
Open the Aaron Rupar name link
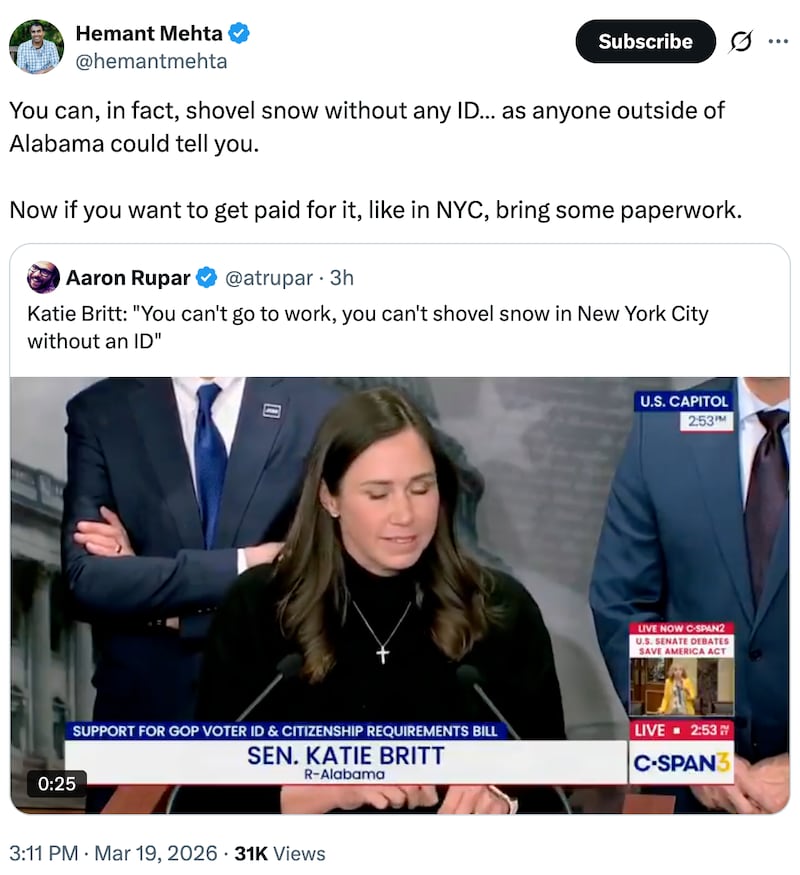coord(128,277)
